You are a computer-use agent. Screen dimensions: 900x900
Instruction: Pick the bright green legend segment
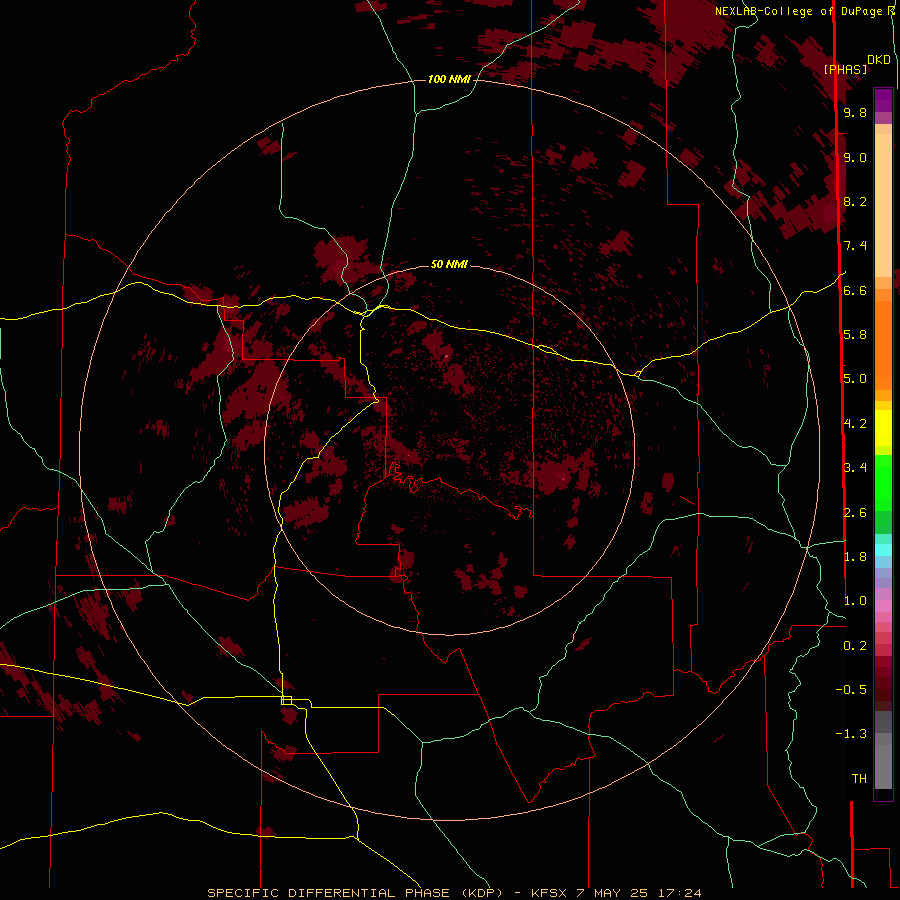click(883, 482)
